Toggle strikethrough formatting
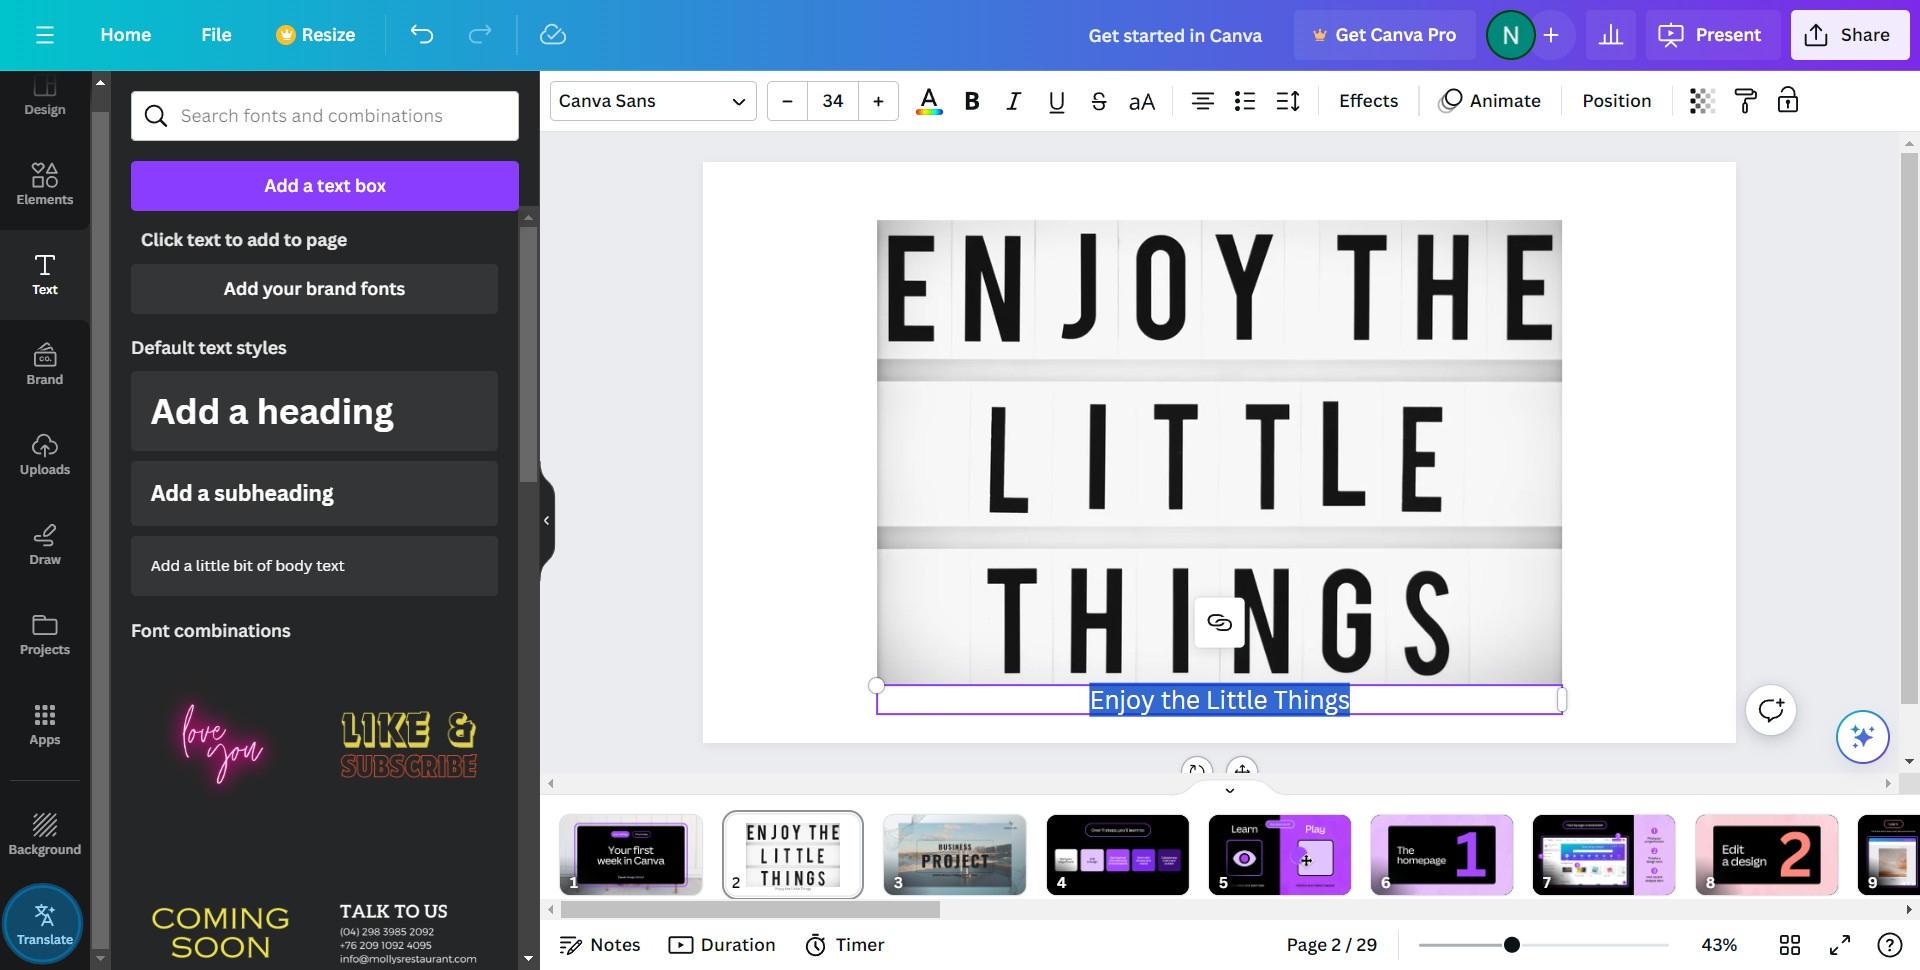This screenshot has height=970, width=1920. tap(1099, 101)
